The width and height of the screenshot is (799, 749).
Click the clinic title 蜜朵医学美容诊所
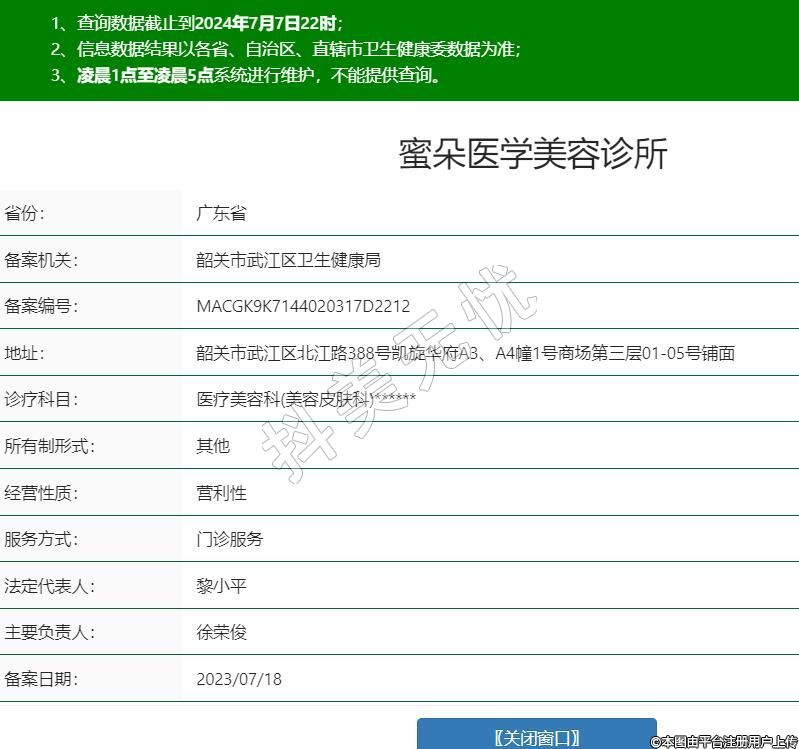tap(532, 154)
